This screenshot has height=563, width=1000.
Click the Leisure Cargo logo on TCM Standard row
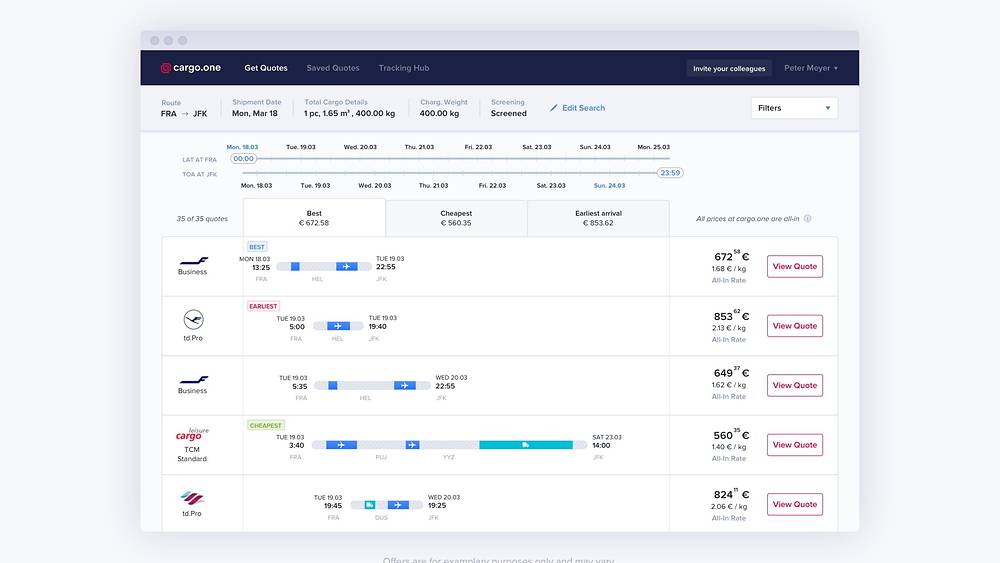(192, 435)
